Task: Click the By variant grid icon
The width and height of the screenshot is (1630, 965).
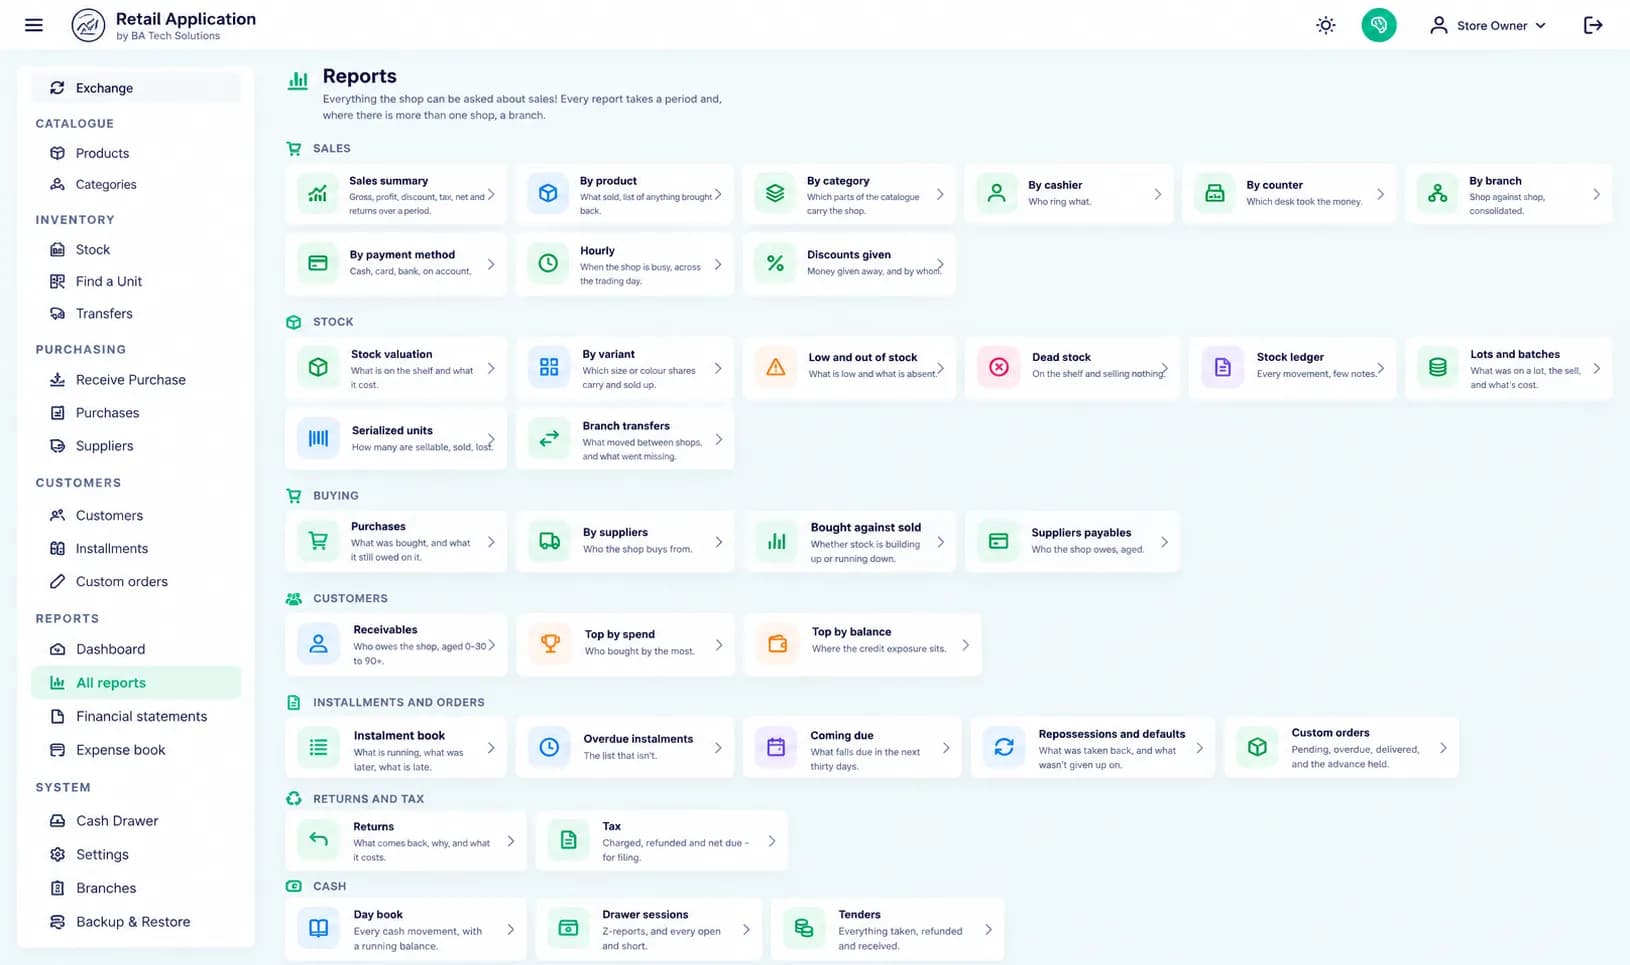Action: coord(549,367)
